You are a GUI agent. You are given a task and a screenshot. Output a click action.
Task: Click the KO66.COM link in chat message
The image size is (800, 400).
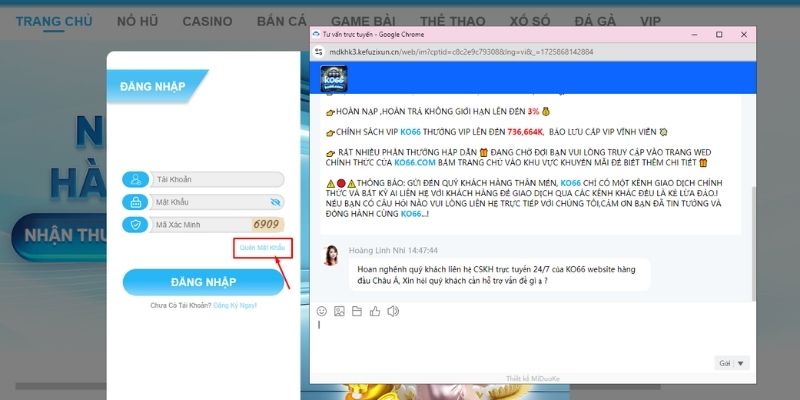pos(415,163)
